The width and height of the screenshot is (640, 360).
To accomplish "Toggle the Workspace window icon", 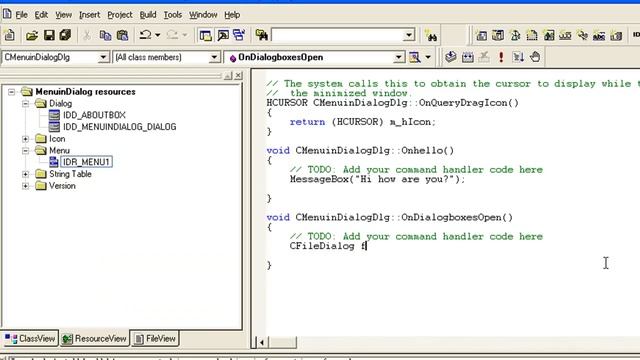I will (x=205, y=36).
